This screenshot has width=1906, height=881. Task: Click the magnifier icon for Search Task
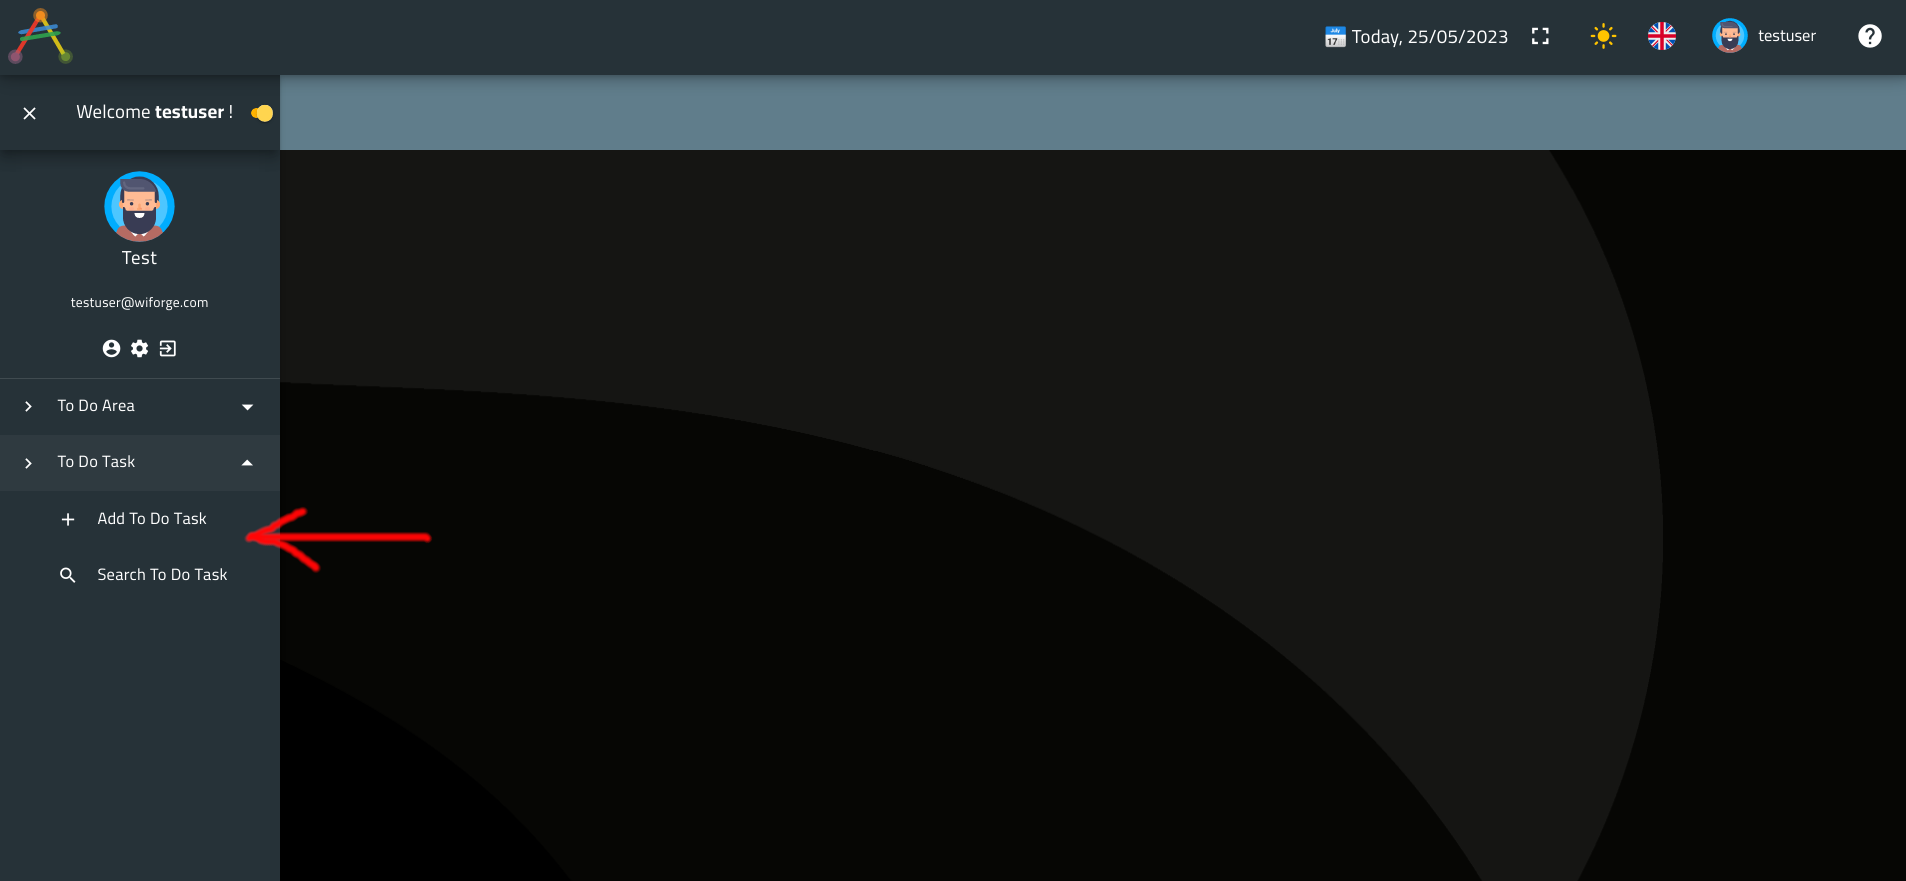68,575
